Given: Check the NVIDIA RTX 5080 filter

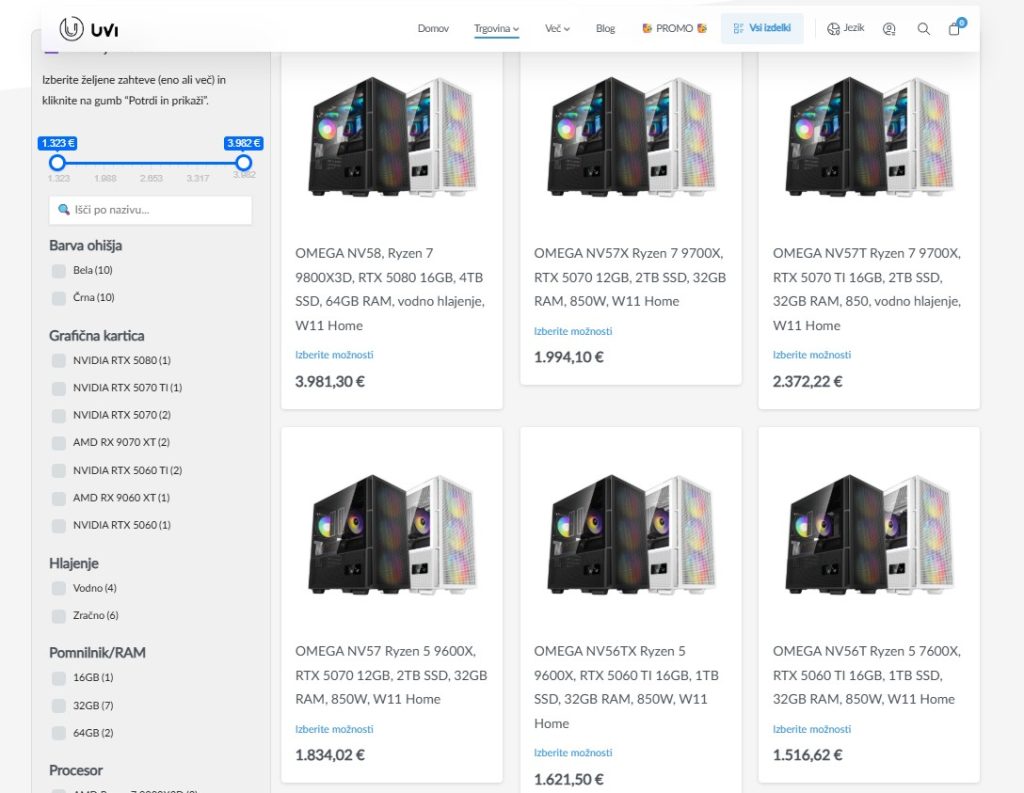Looking at the screenshot, I should [x=59, y=361].
